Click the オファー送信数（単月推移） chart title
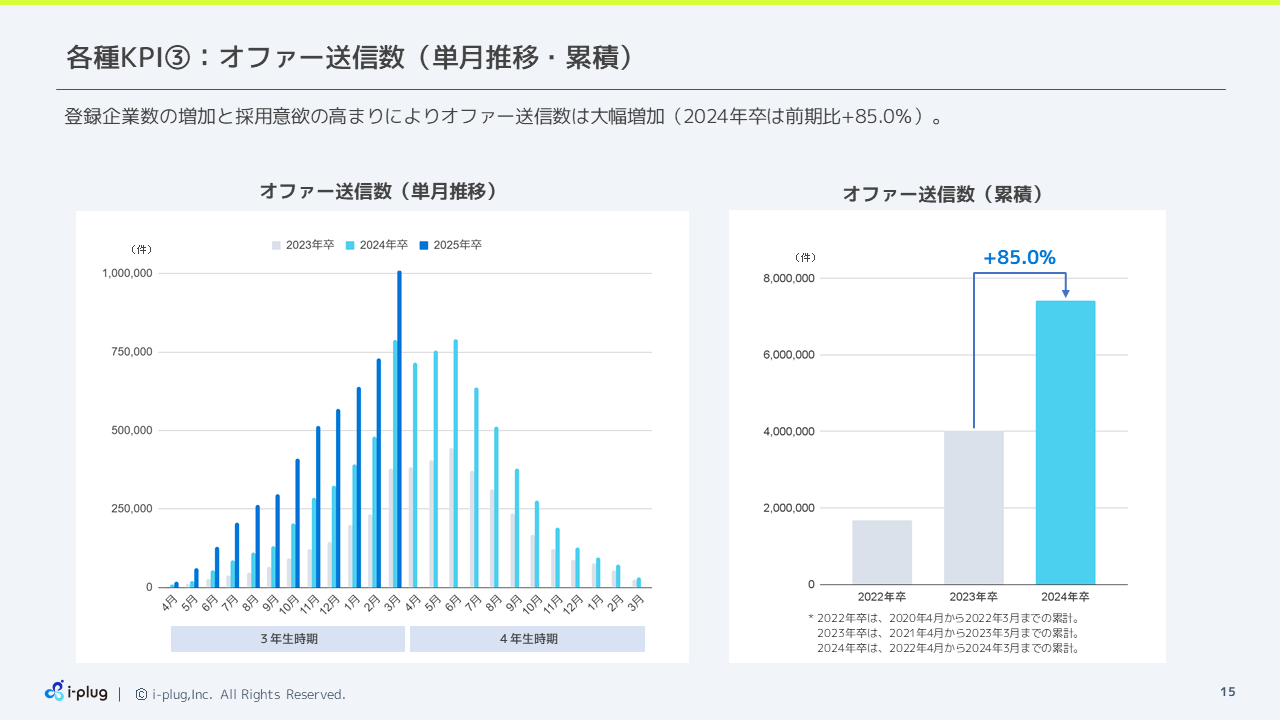 (378, 192)
